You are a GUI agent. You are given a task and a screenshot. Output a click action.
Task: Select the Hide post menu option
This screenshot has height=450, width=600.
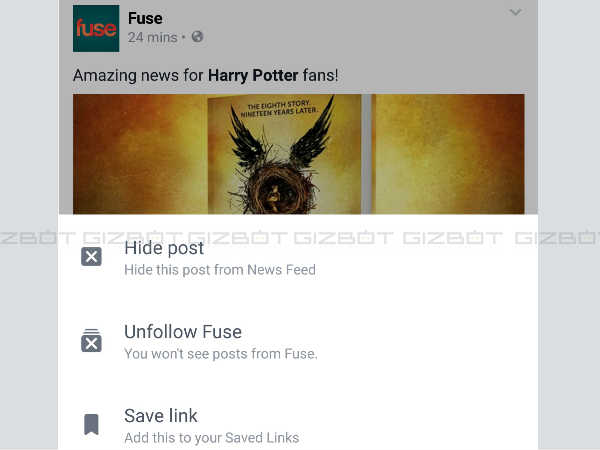pos(164,248)
